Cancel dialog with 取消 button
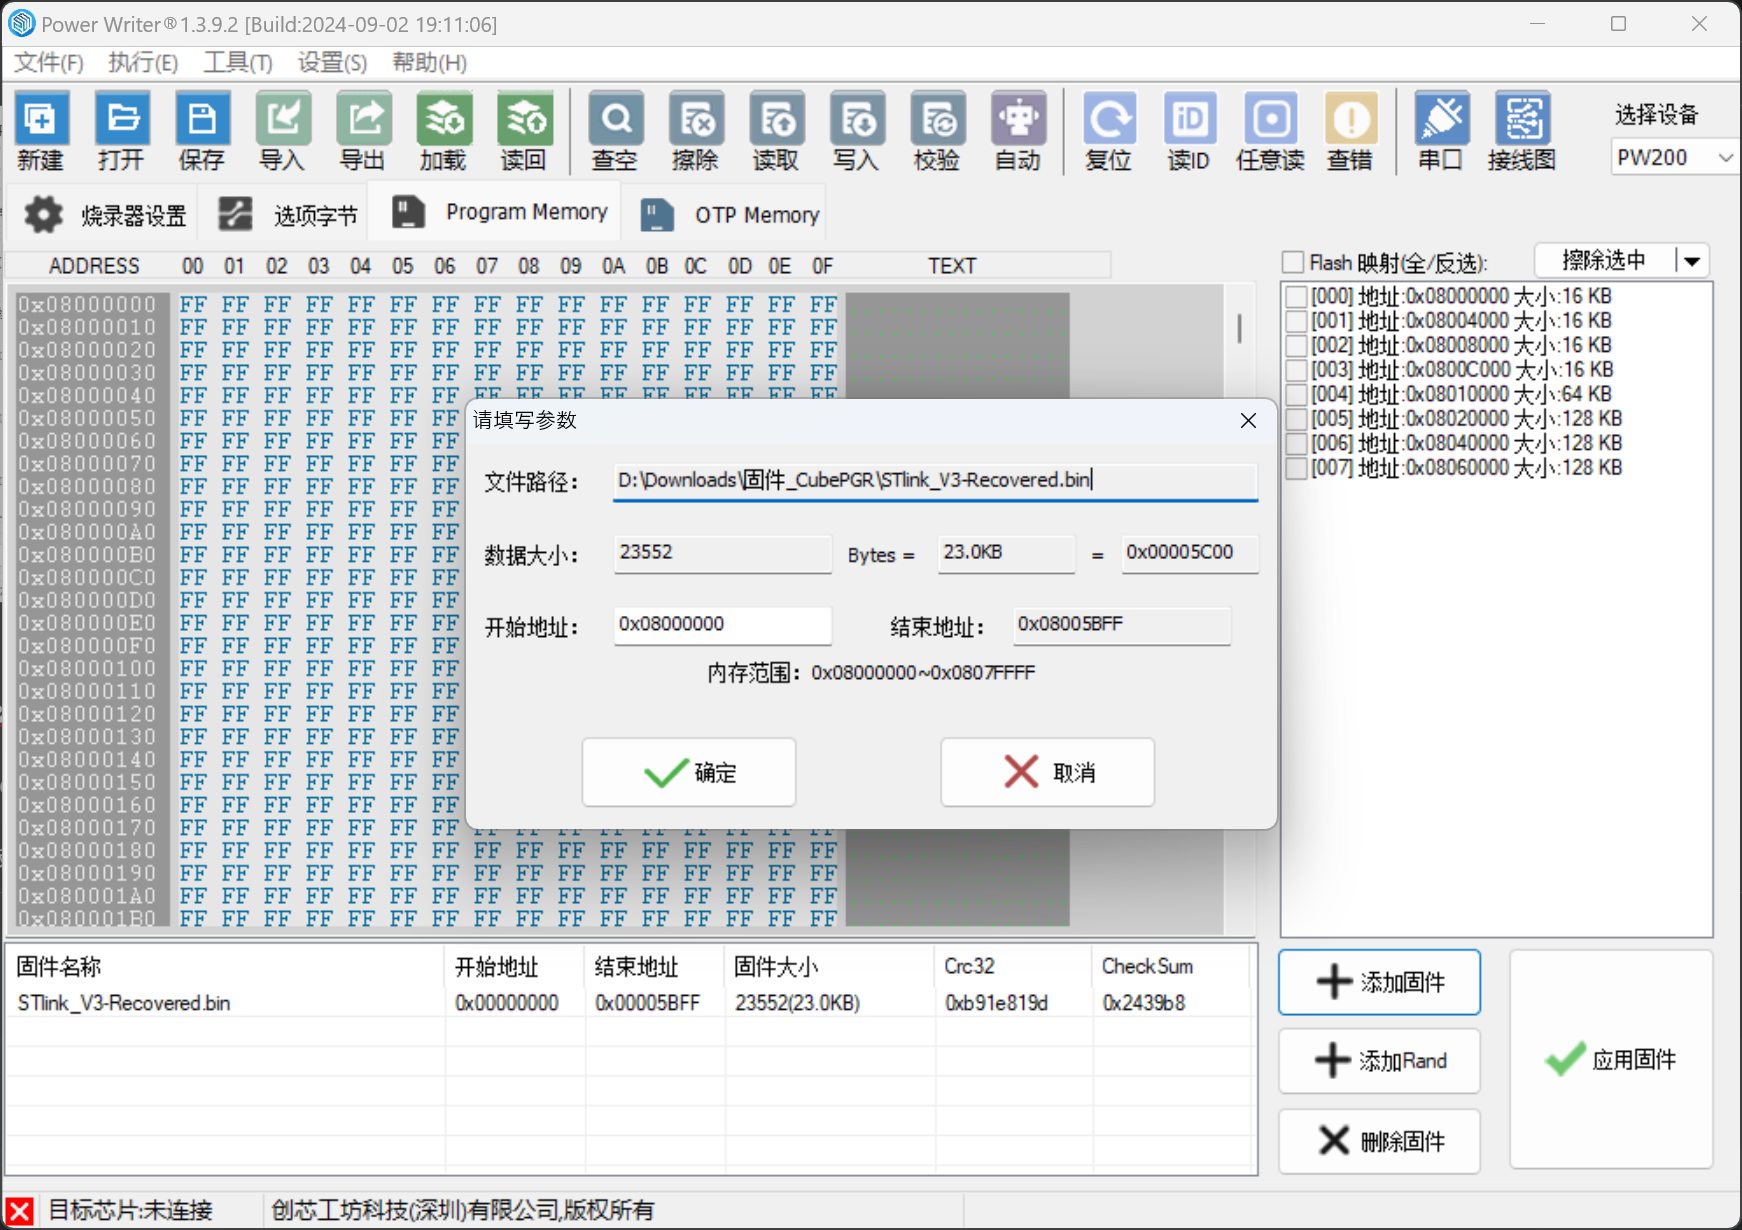The height and width of the screenshot is (1230, 1742). pyautogui.click(x=1048, y=772)
